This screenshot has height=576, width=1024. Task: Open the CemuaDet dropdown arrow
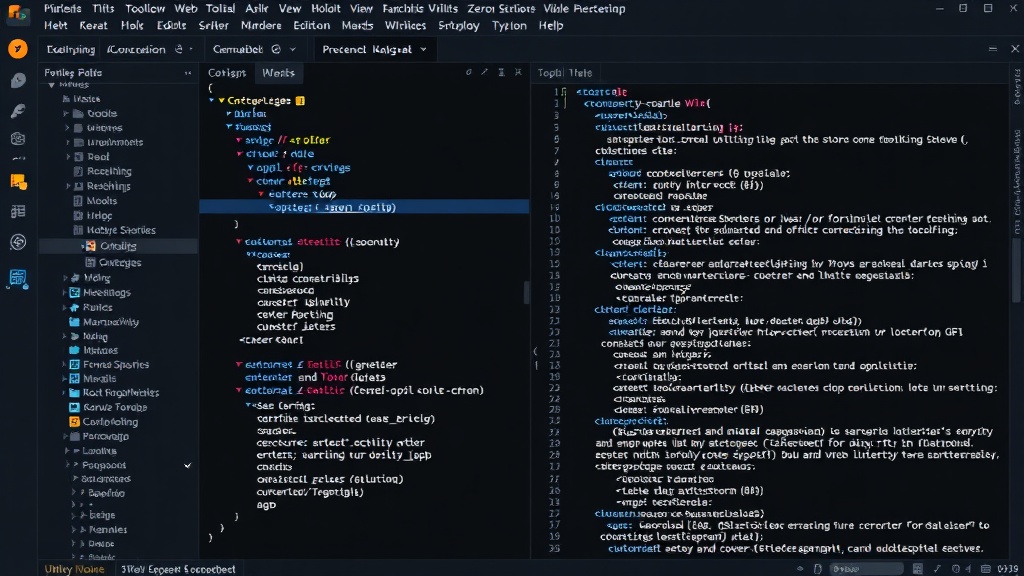[293, 49]
